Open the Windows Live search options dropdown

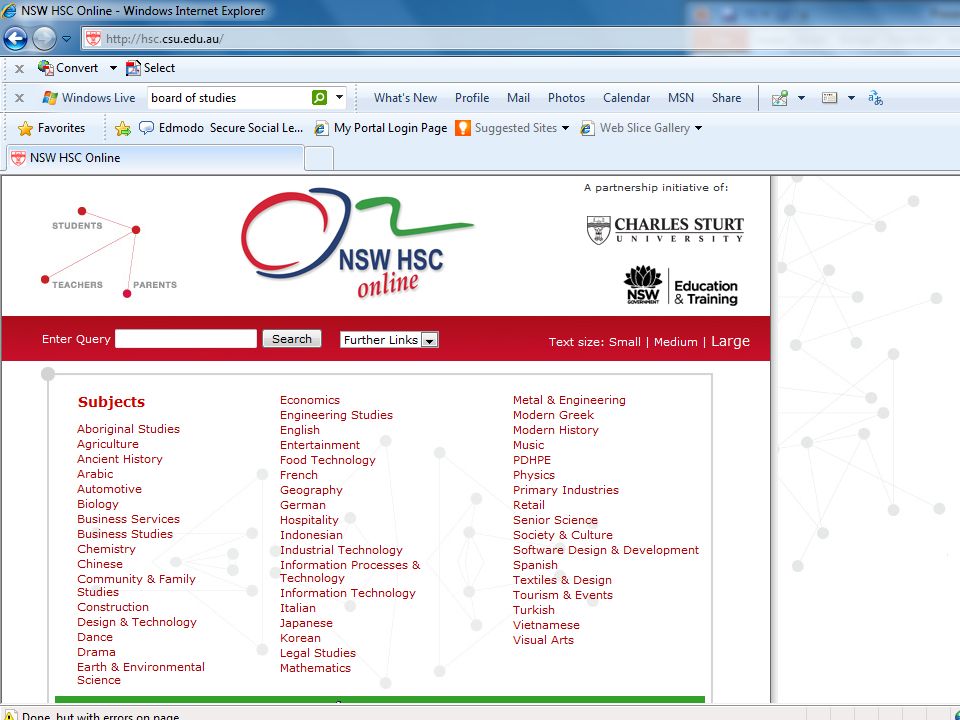click(x=339, y=98)
